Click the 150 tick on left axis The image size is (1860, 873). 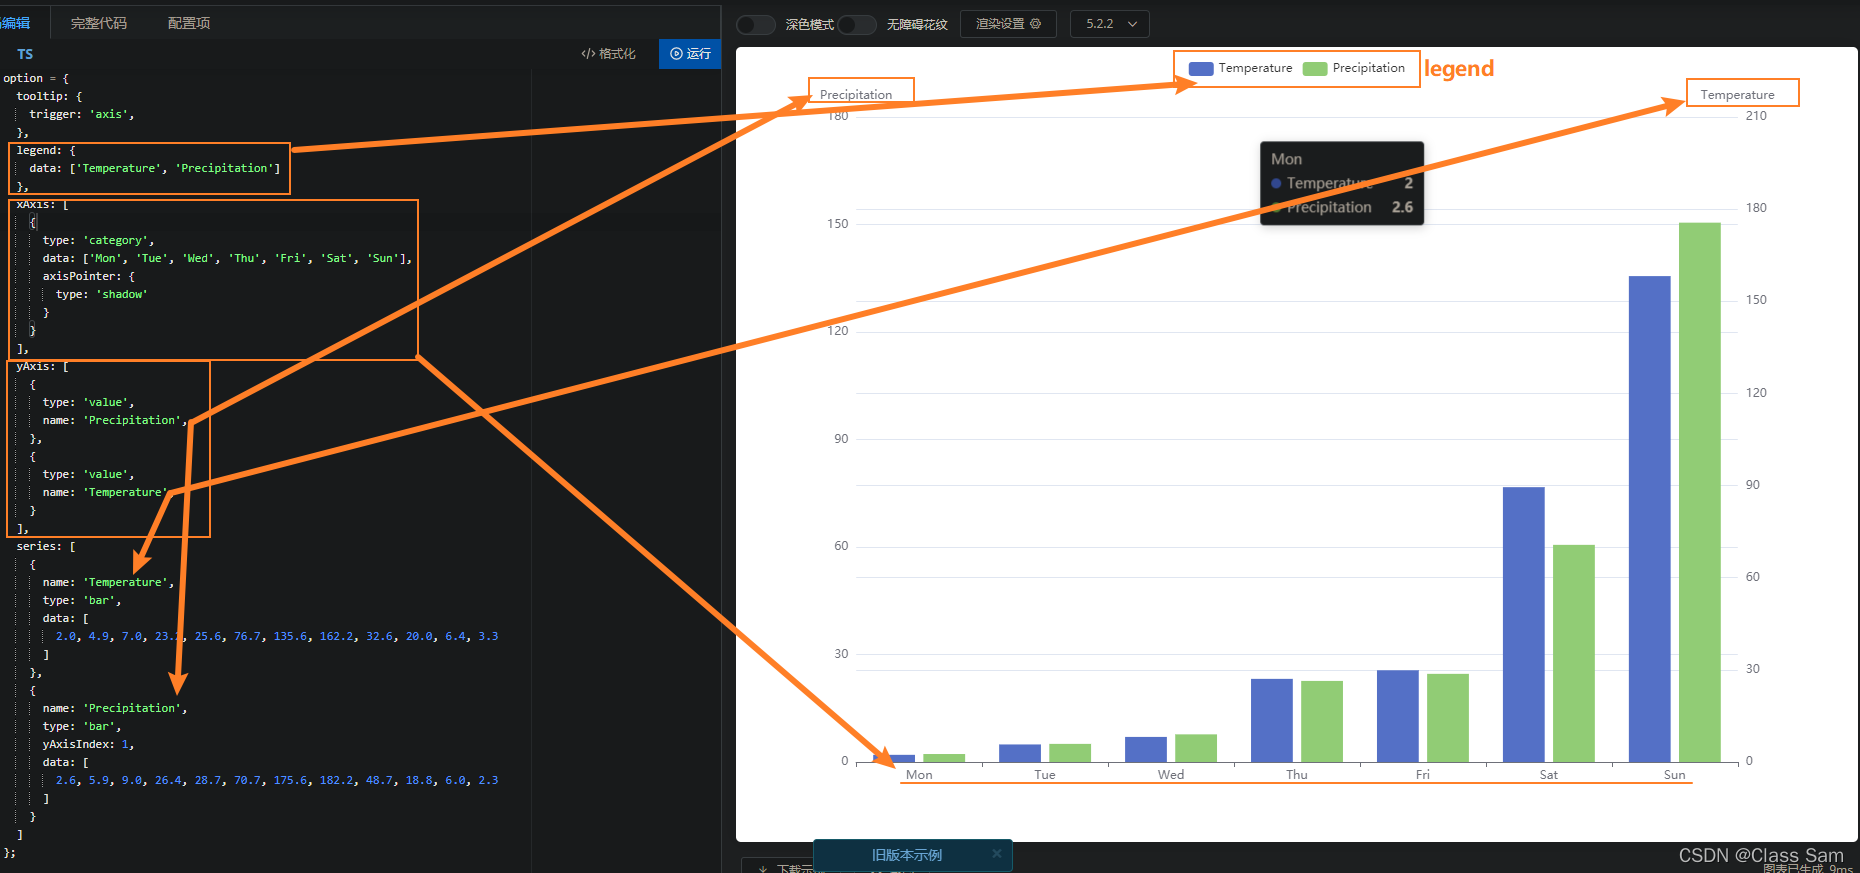coord(837,224)
